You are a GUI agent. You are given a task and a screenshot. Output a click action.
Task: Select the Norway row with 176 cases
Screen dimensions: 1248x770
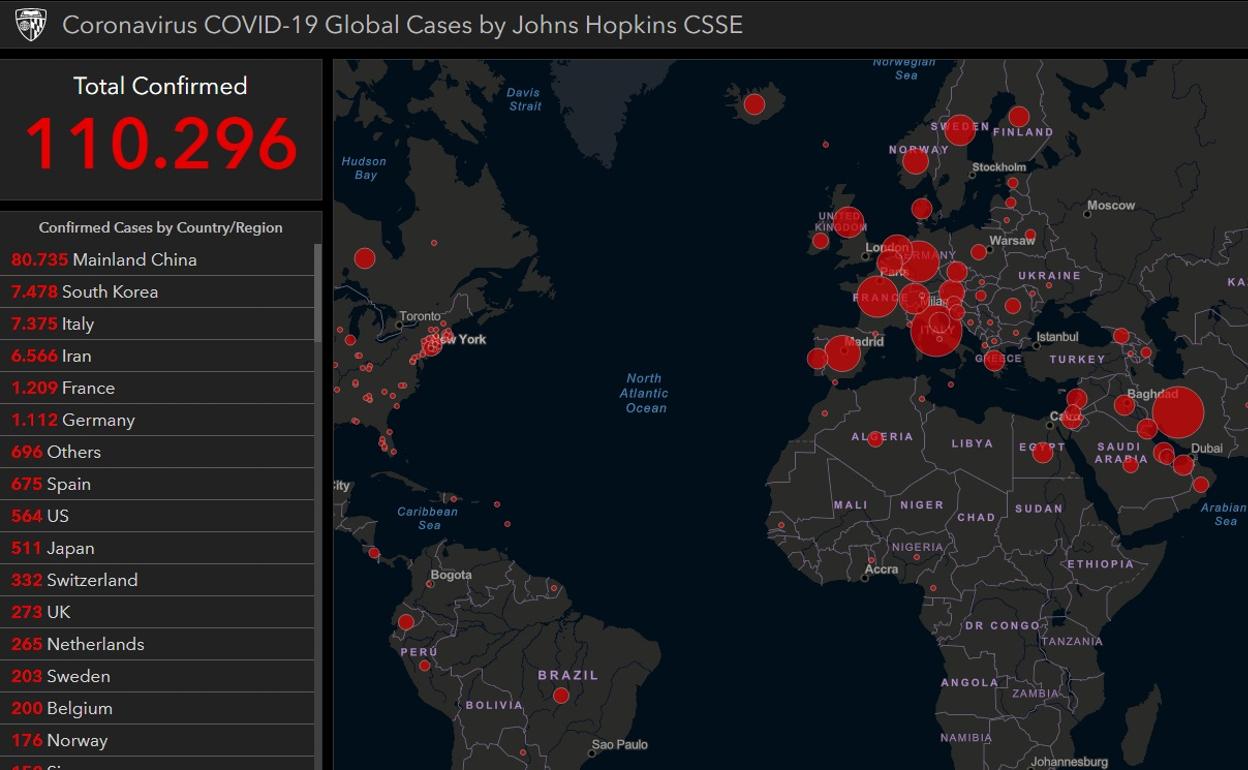tap(157, 740)
